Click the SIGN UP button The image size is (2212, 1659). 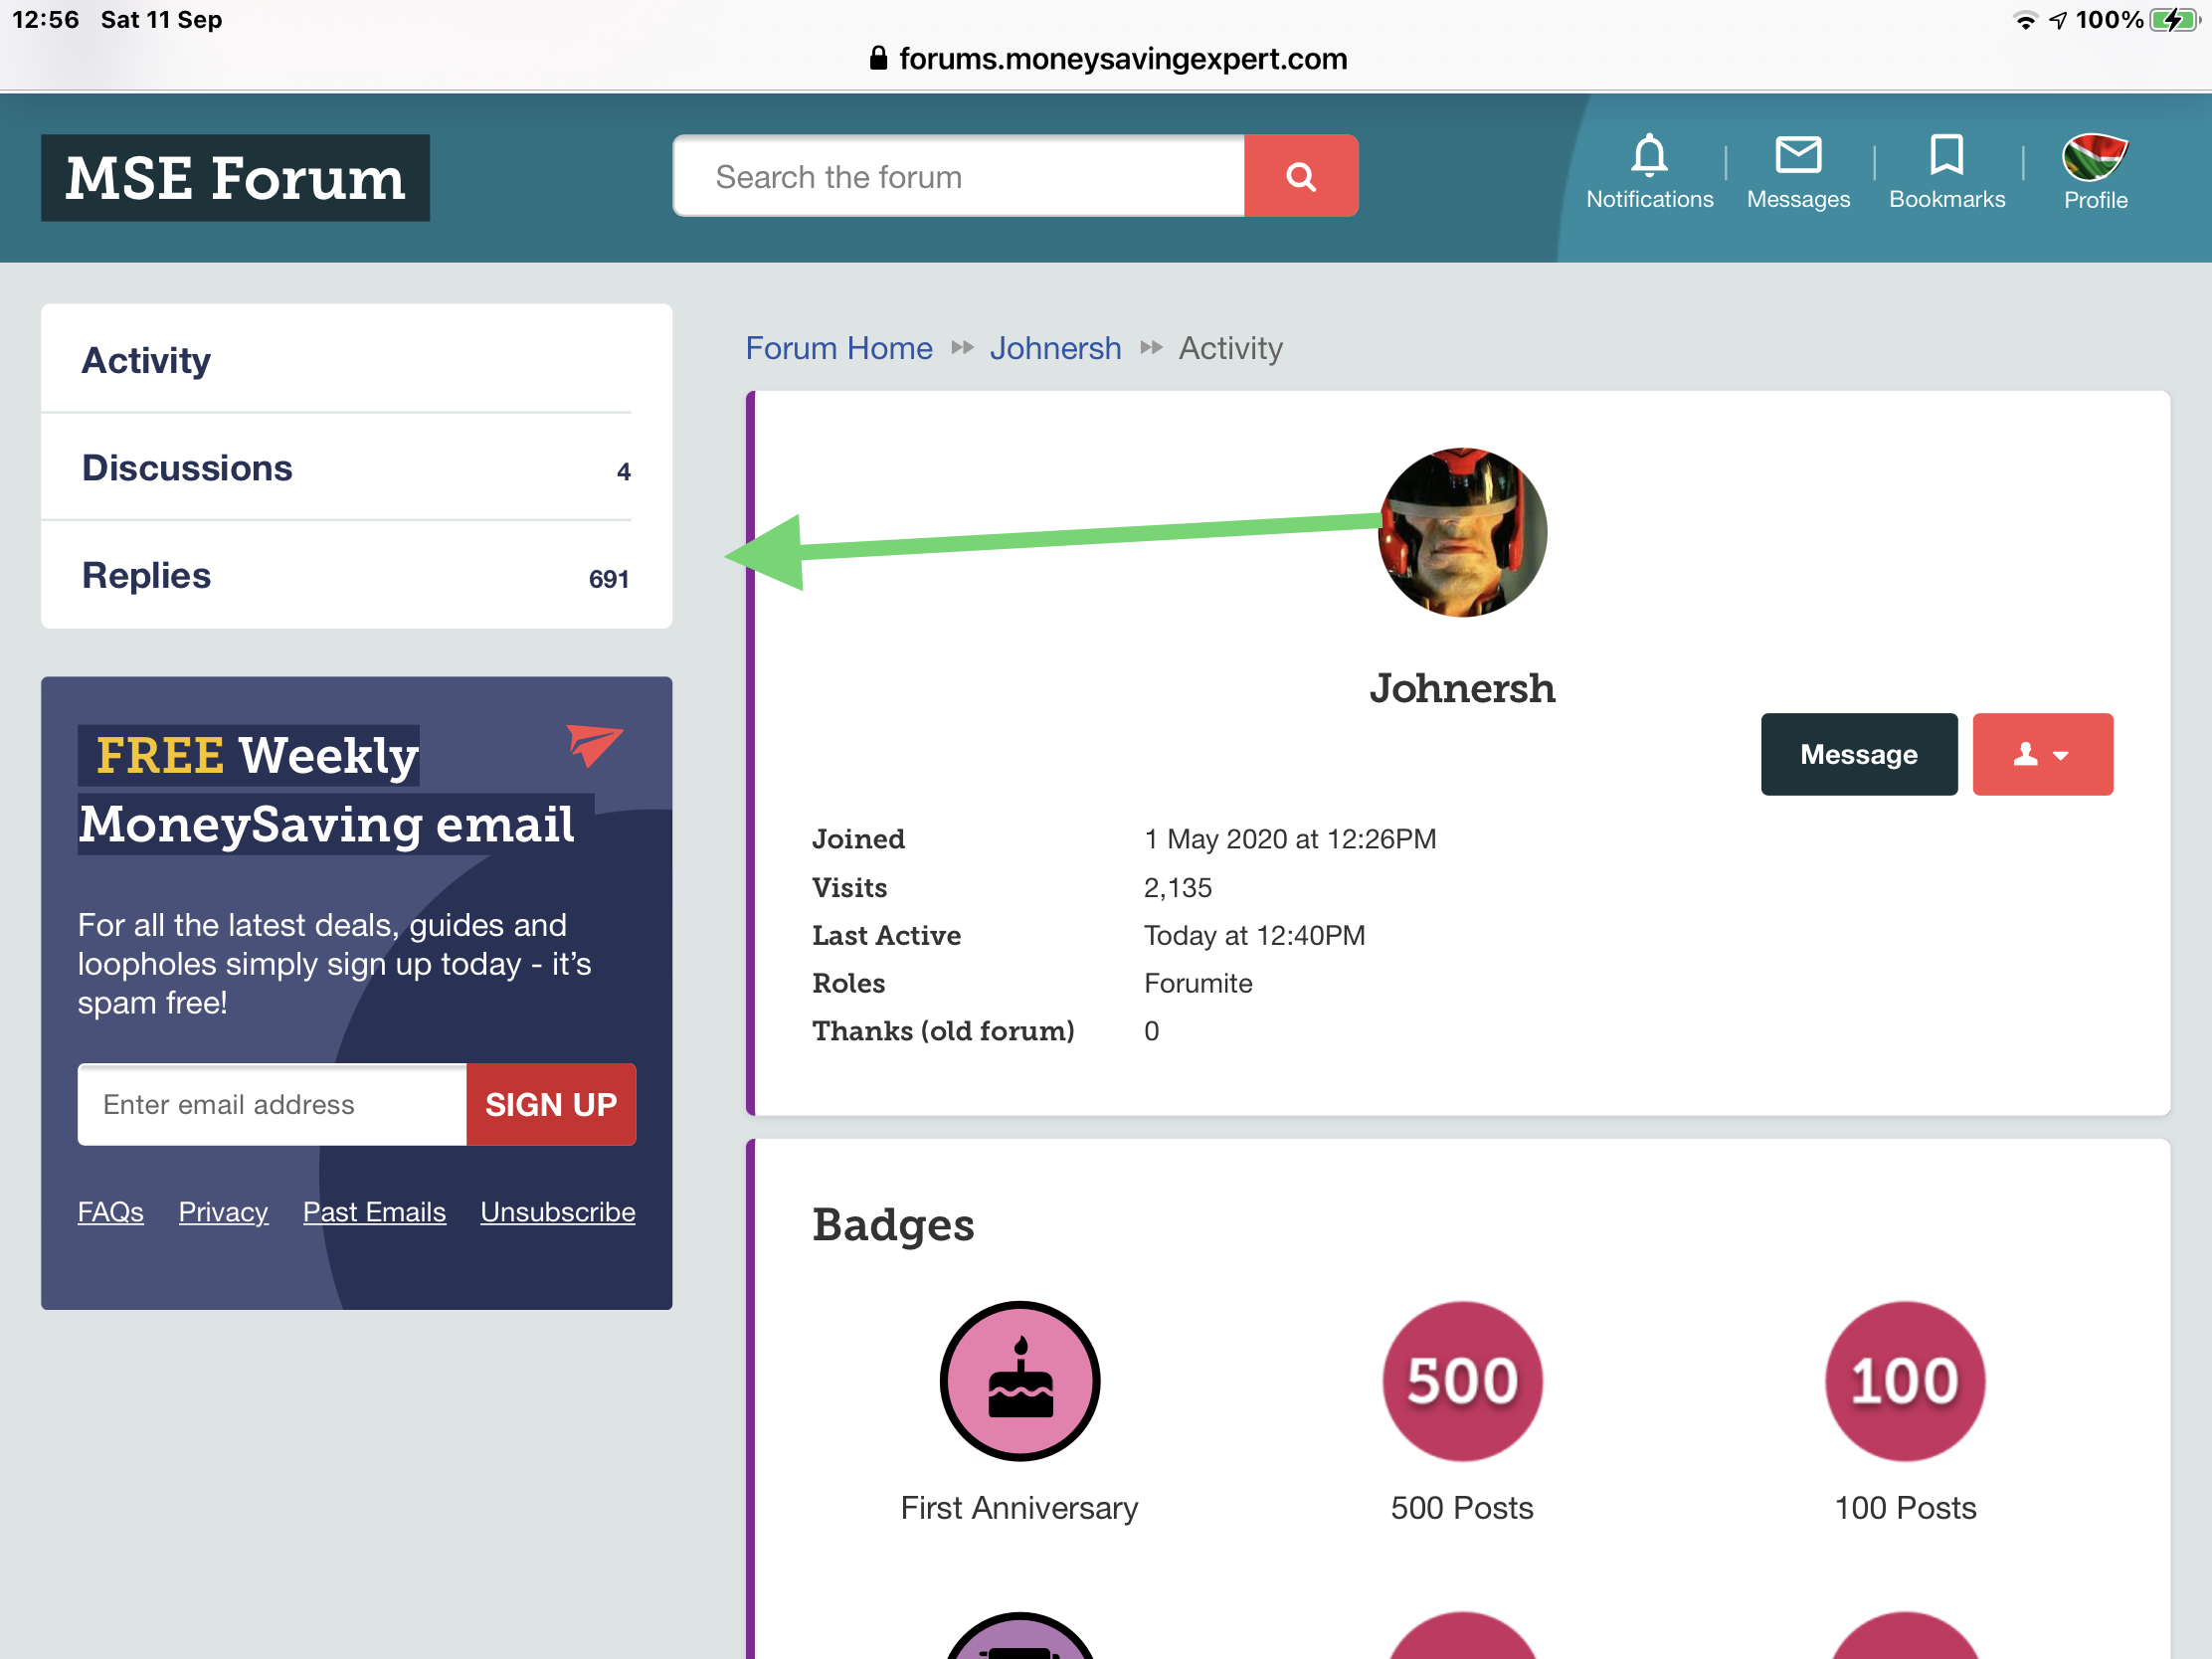point(551,1104)
